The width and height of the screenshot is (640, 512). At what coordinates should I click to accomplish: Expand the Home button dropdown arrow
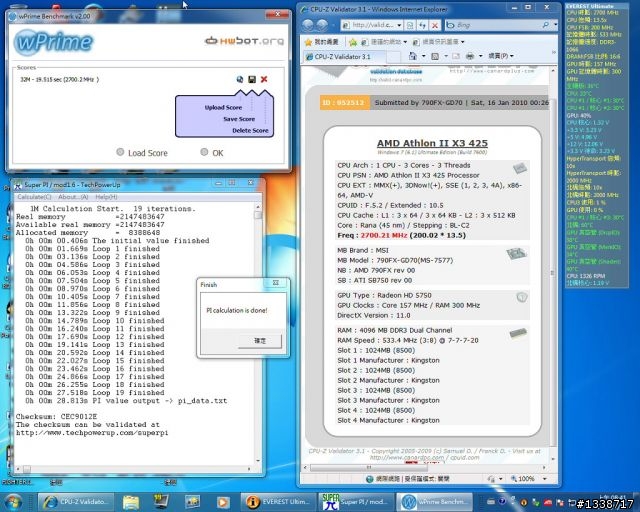(423, 56)
